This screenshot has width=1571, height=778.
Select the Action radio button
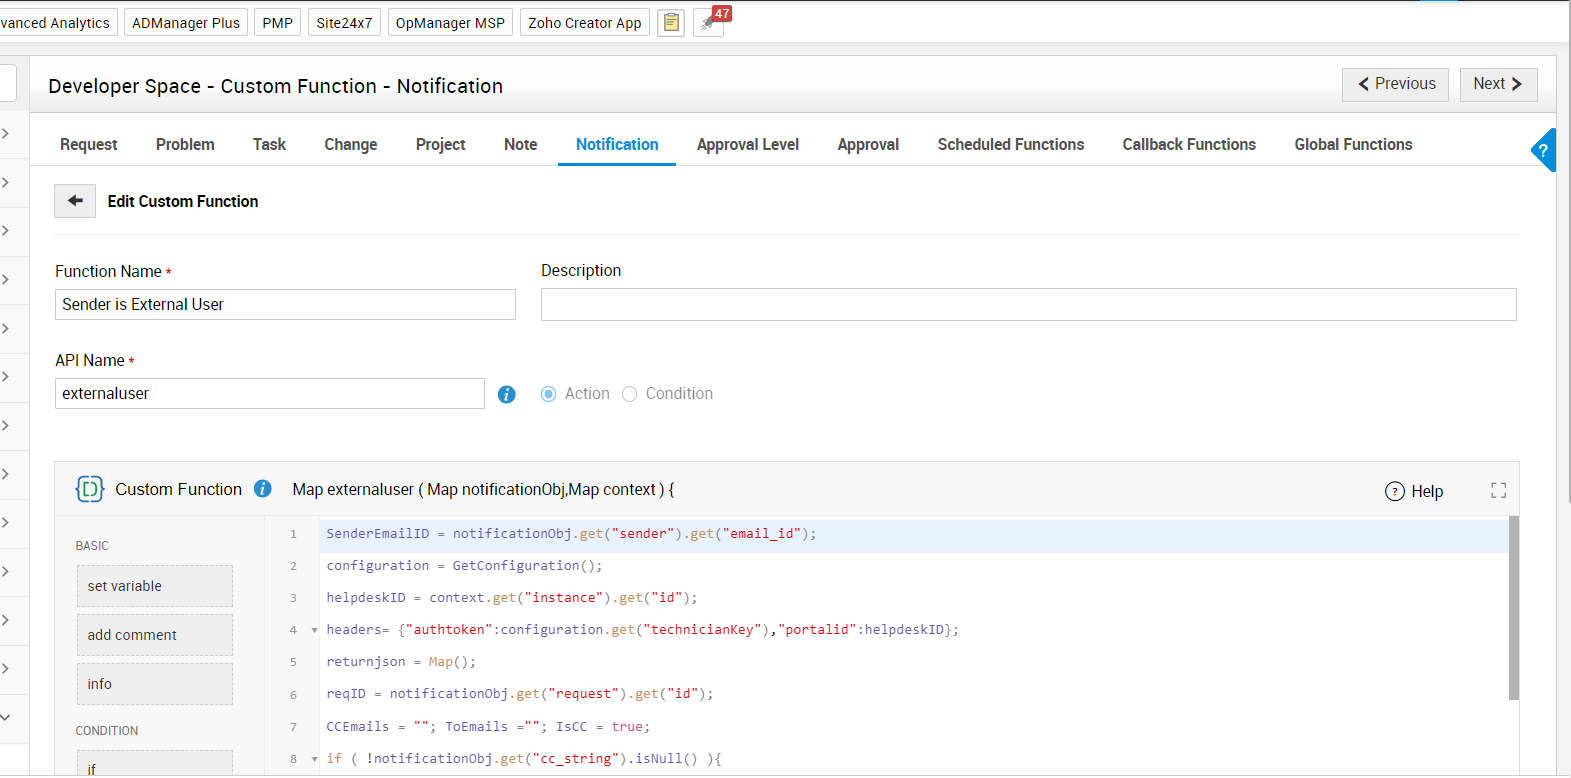(x=549, y=394)
